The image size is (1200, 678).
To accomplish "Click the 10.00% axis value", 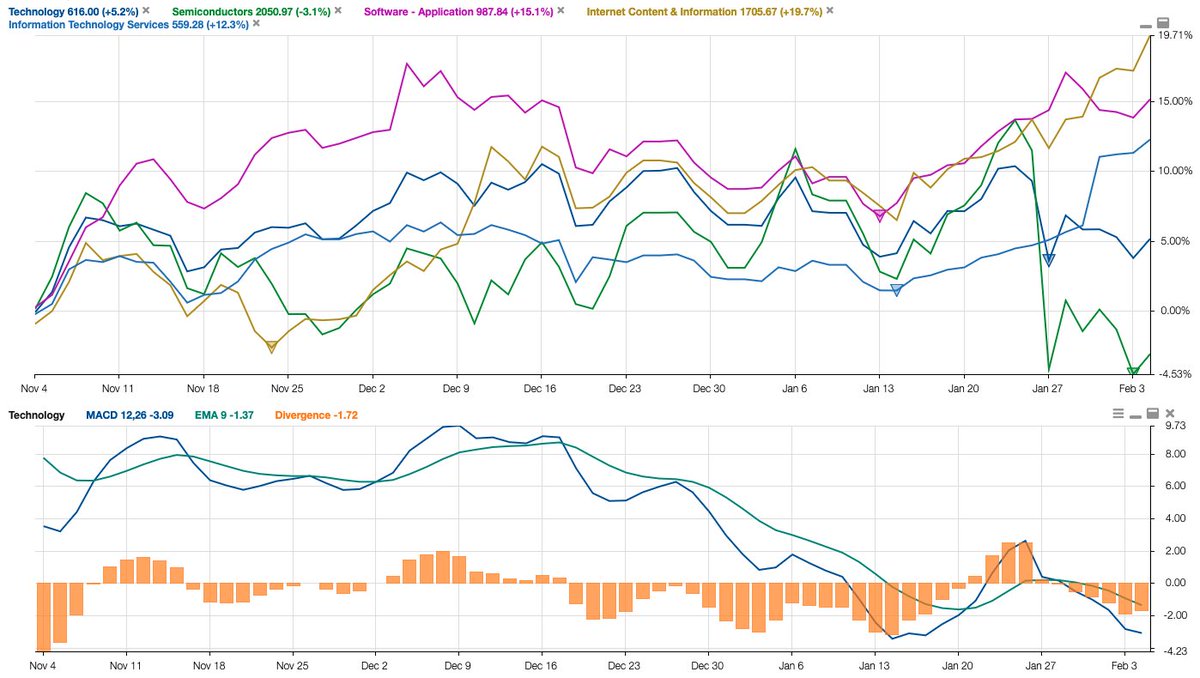I will tap(1176, 171).
